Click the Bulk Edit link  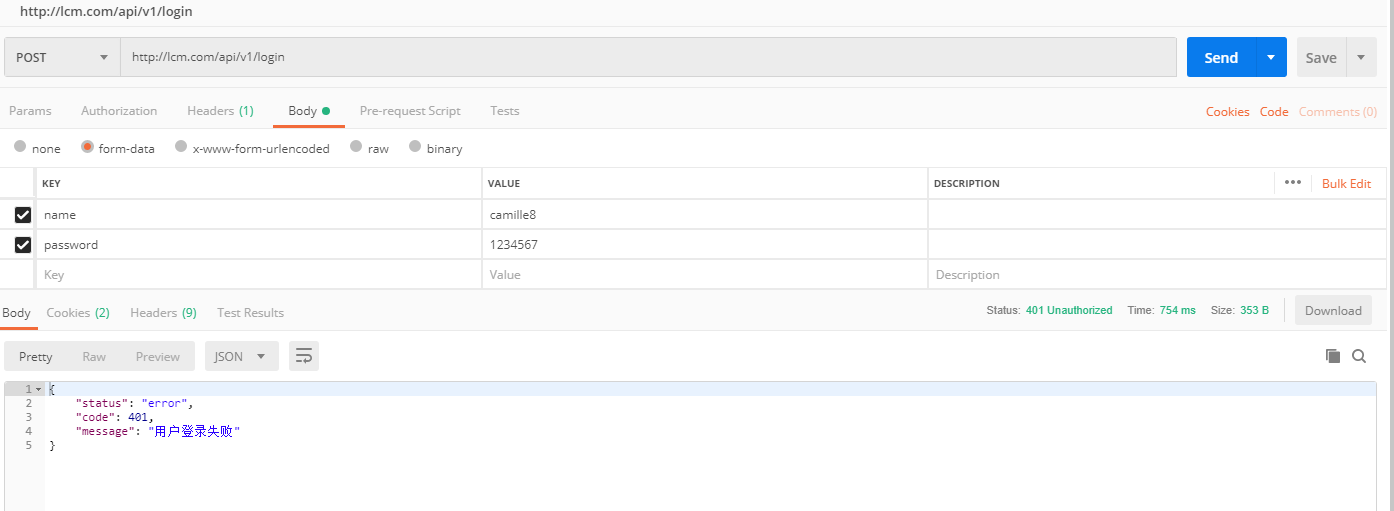point(1346,184)
